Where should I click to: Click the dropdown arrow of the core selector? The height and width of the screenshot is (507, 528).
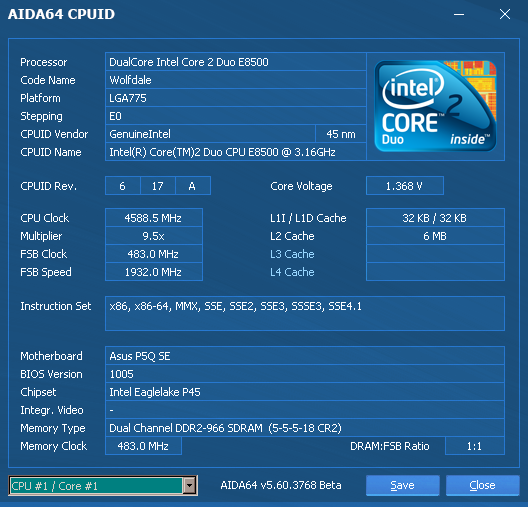tap(190, 486)
